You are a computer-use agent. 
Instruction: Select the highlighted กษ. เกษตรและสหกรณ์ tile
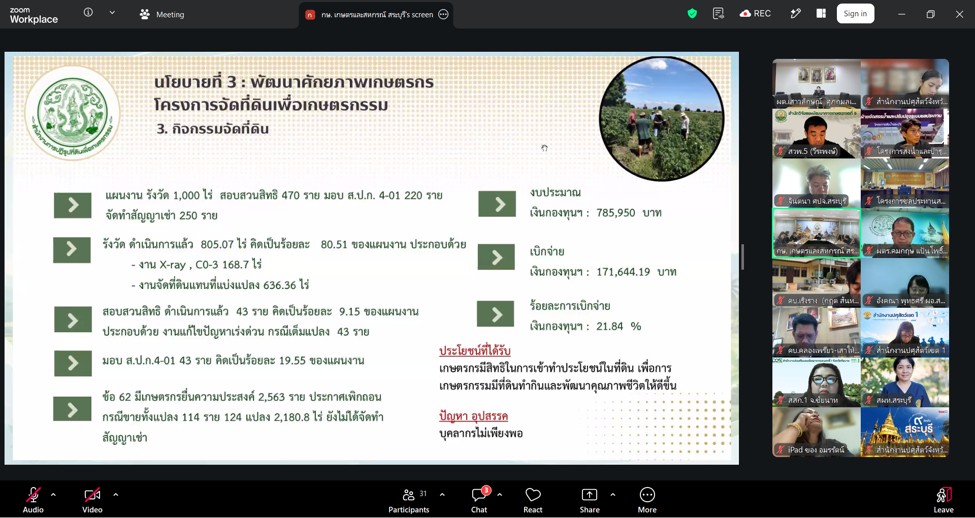(816, 233)
